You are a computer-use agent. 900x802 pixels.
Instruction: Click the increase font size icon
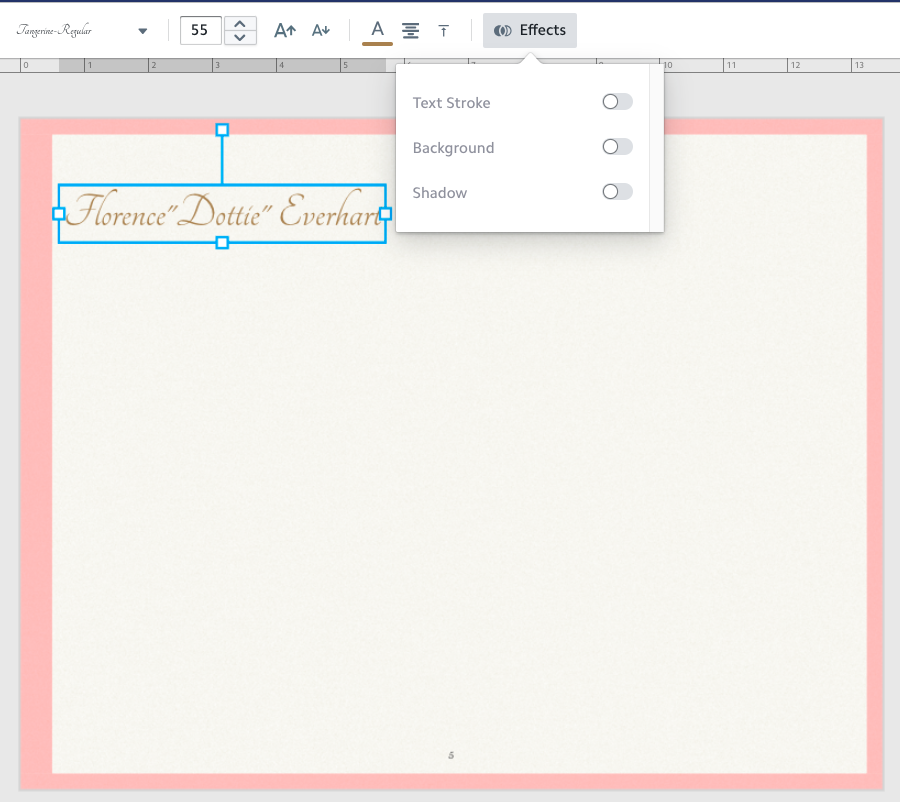pos(285,30)
